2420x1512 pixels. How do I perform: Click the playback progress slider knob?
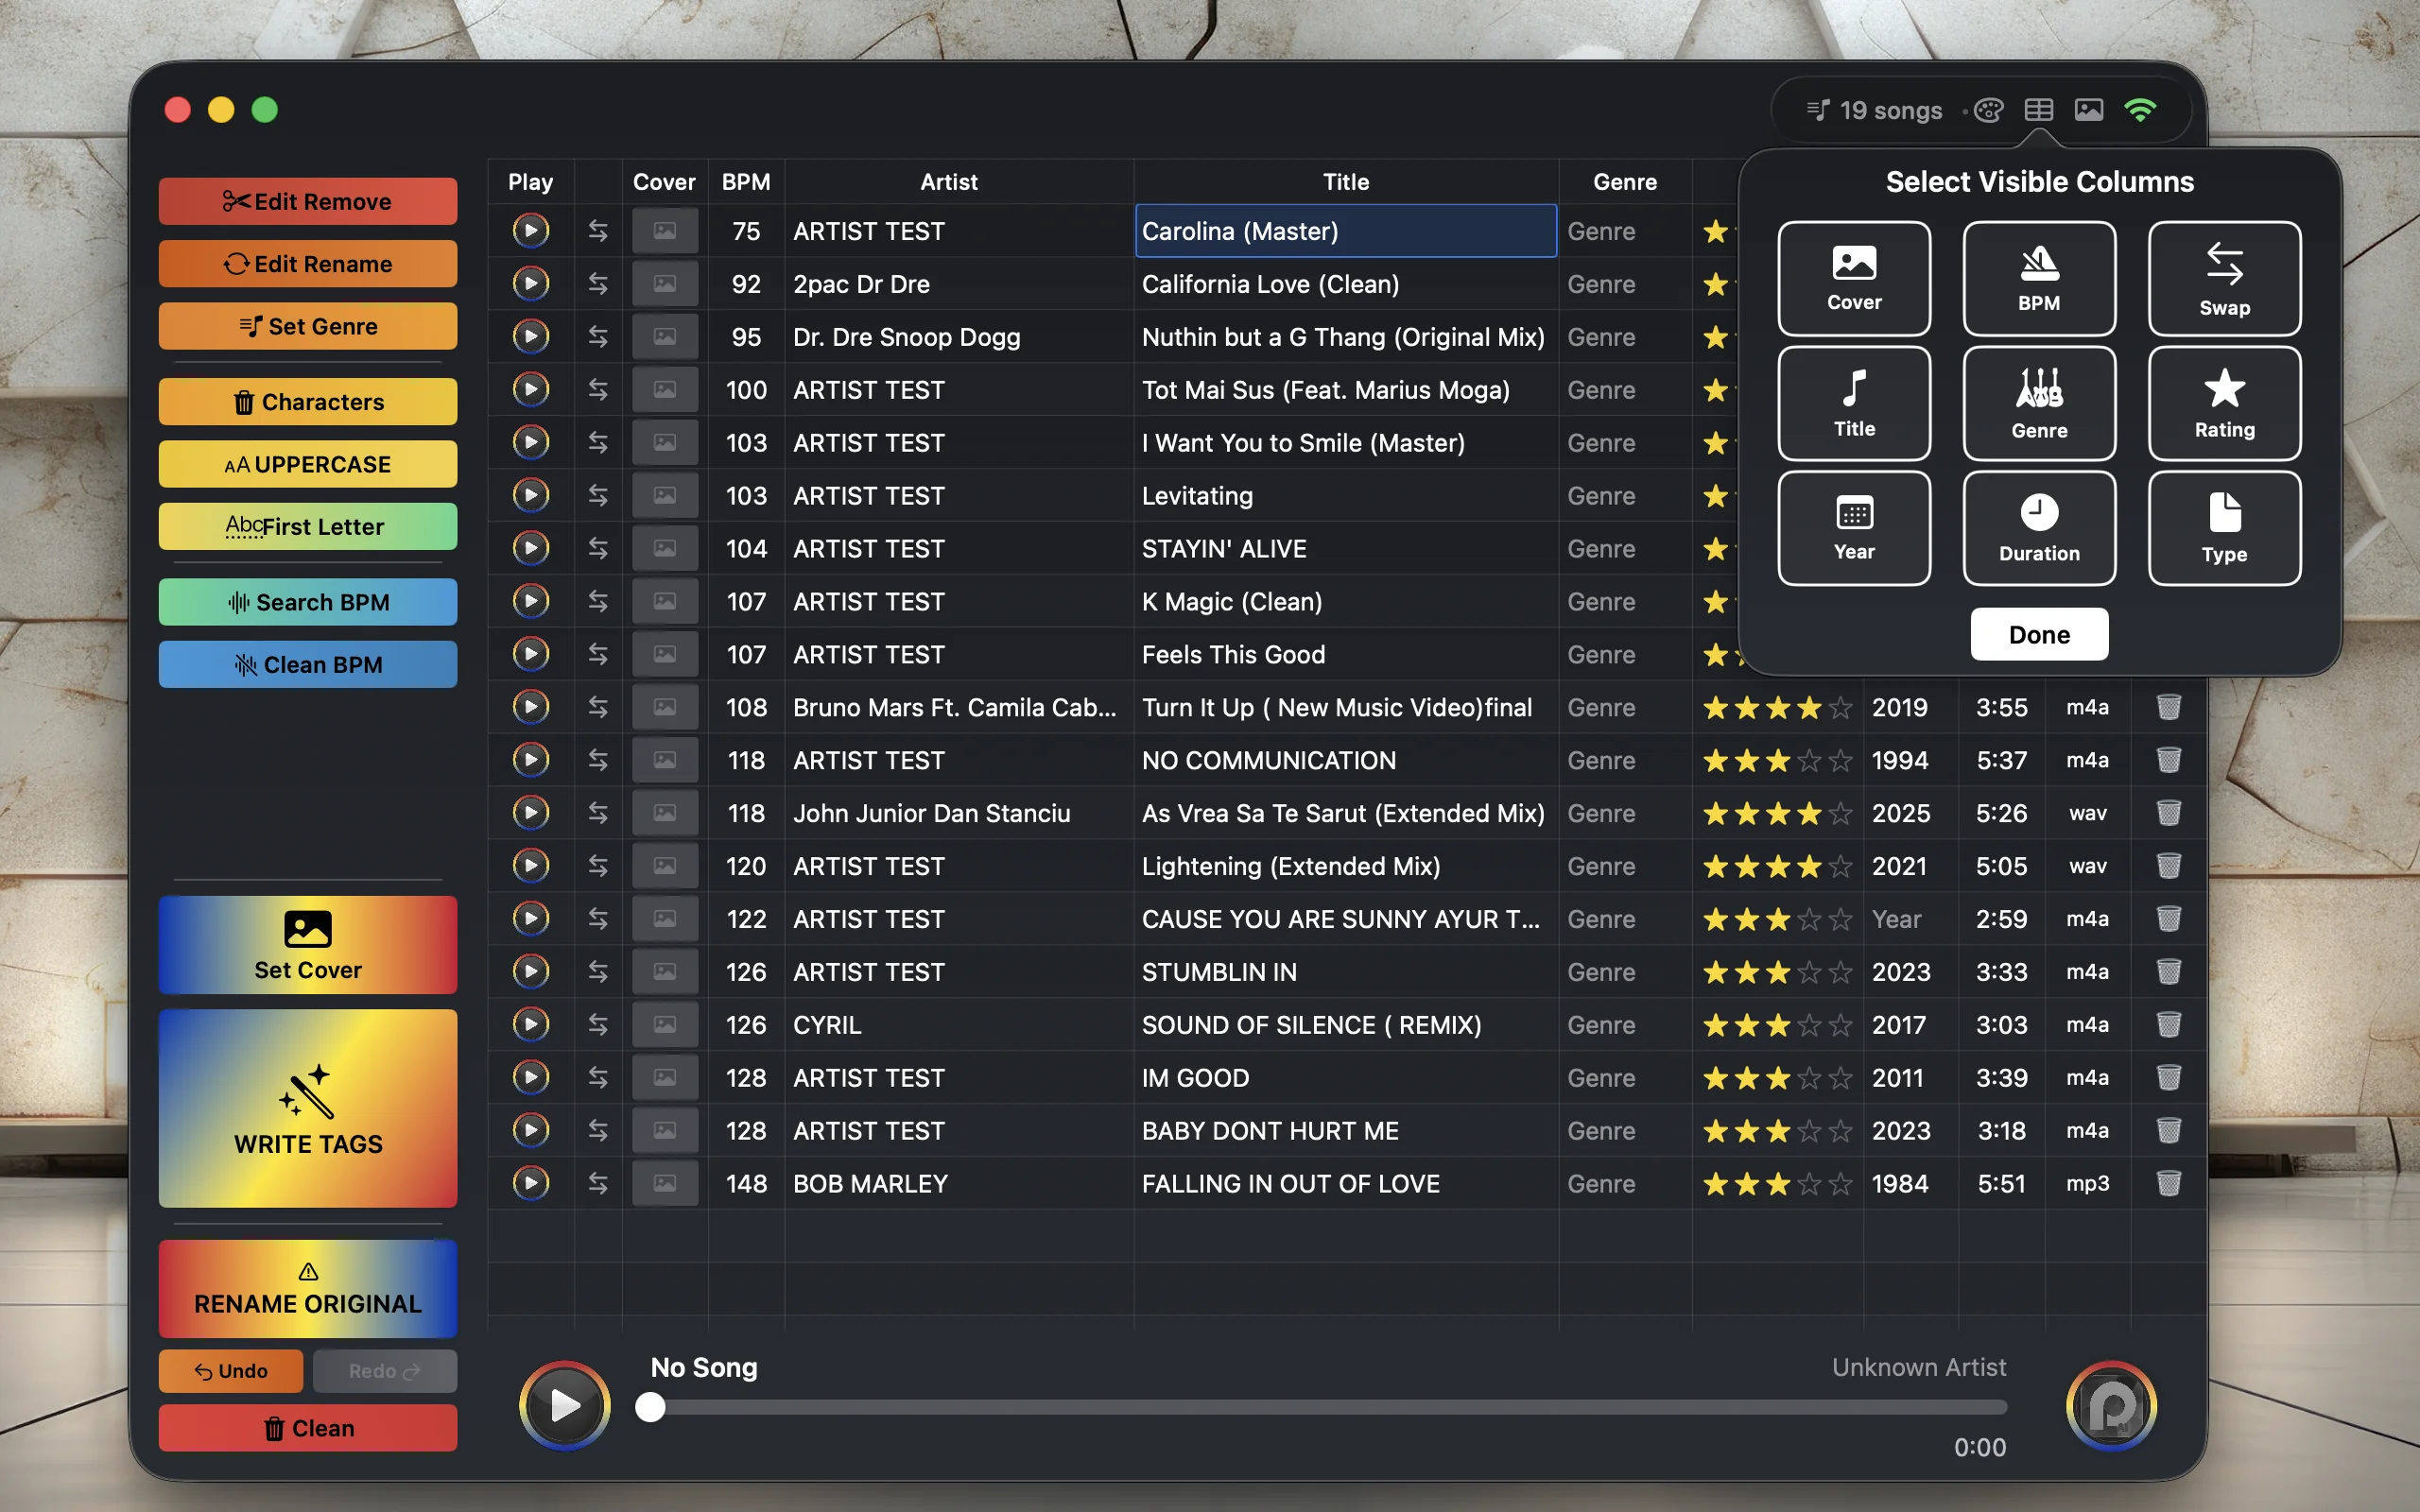[x=651, y=1407]
